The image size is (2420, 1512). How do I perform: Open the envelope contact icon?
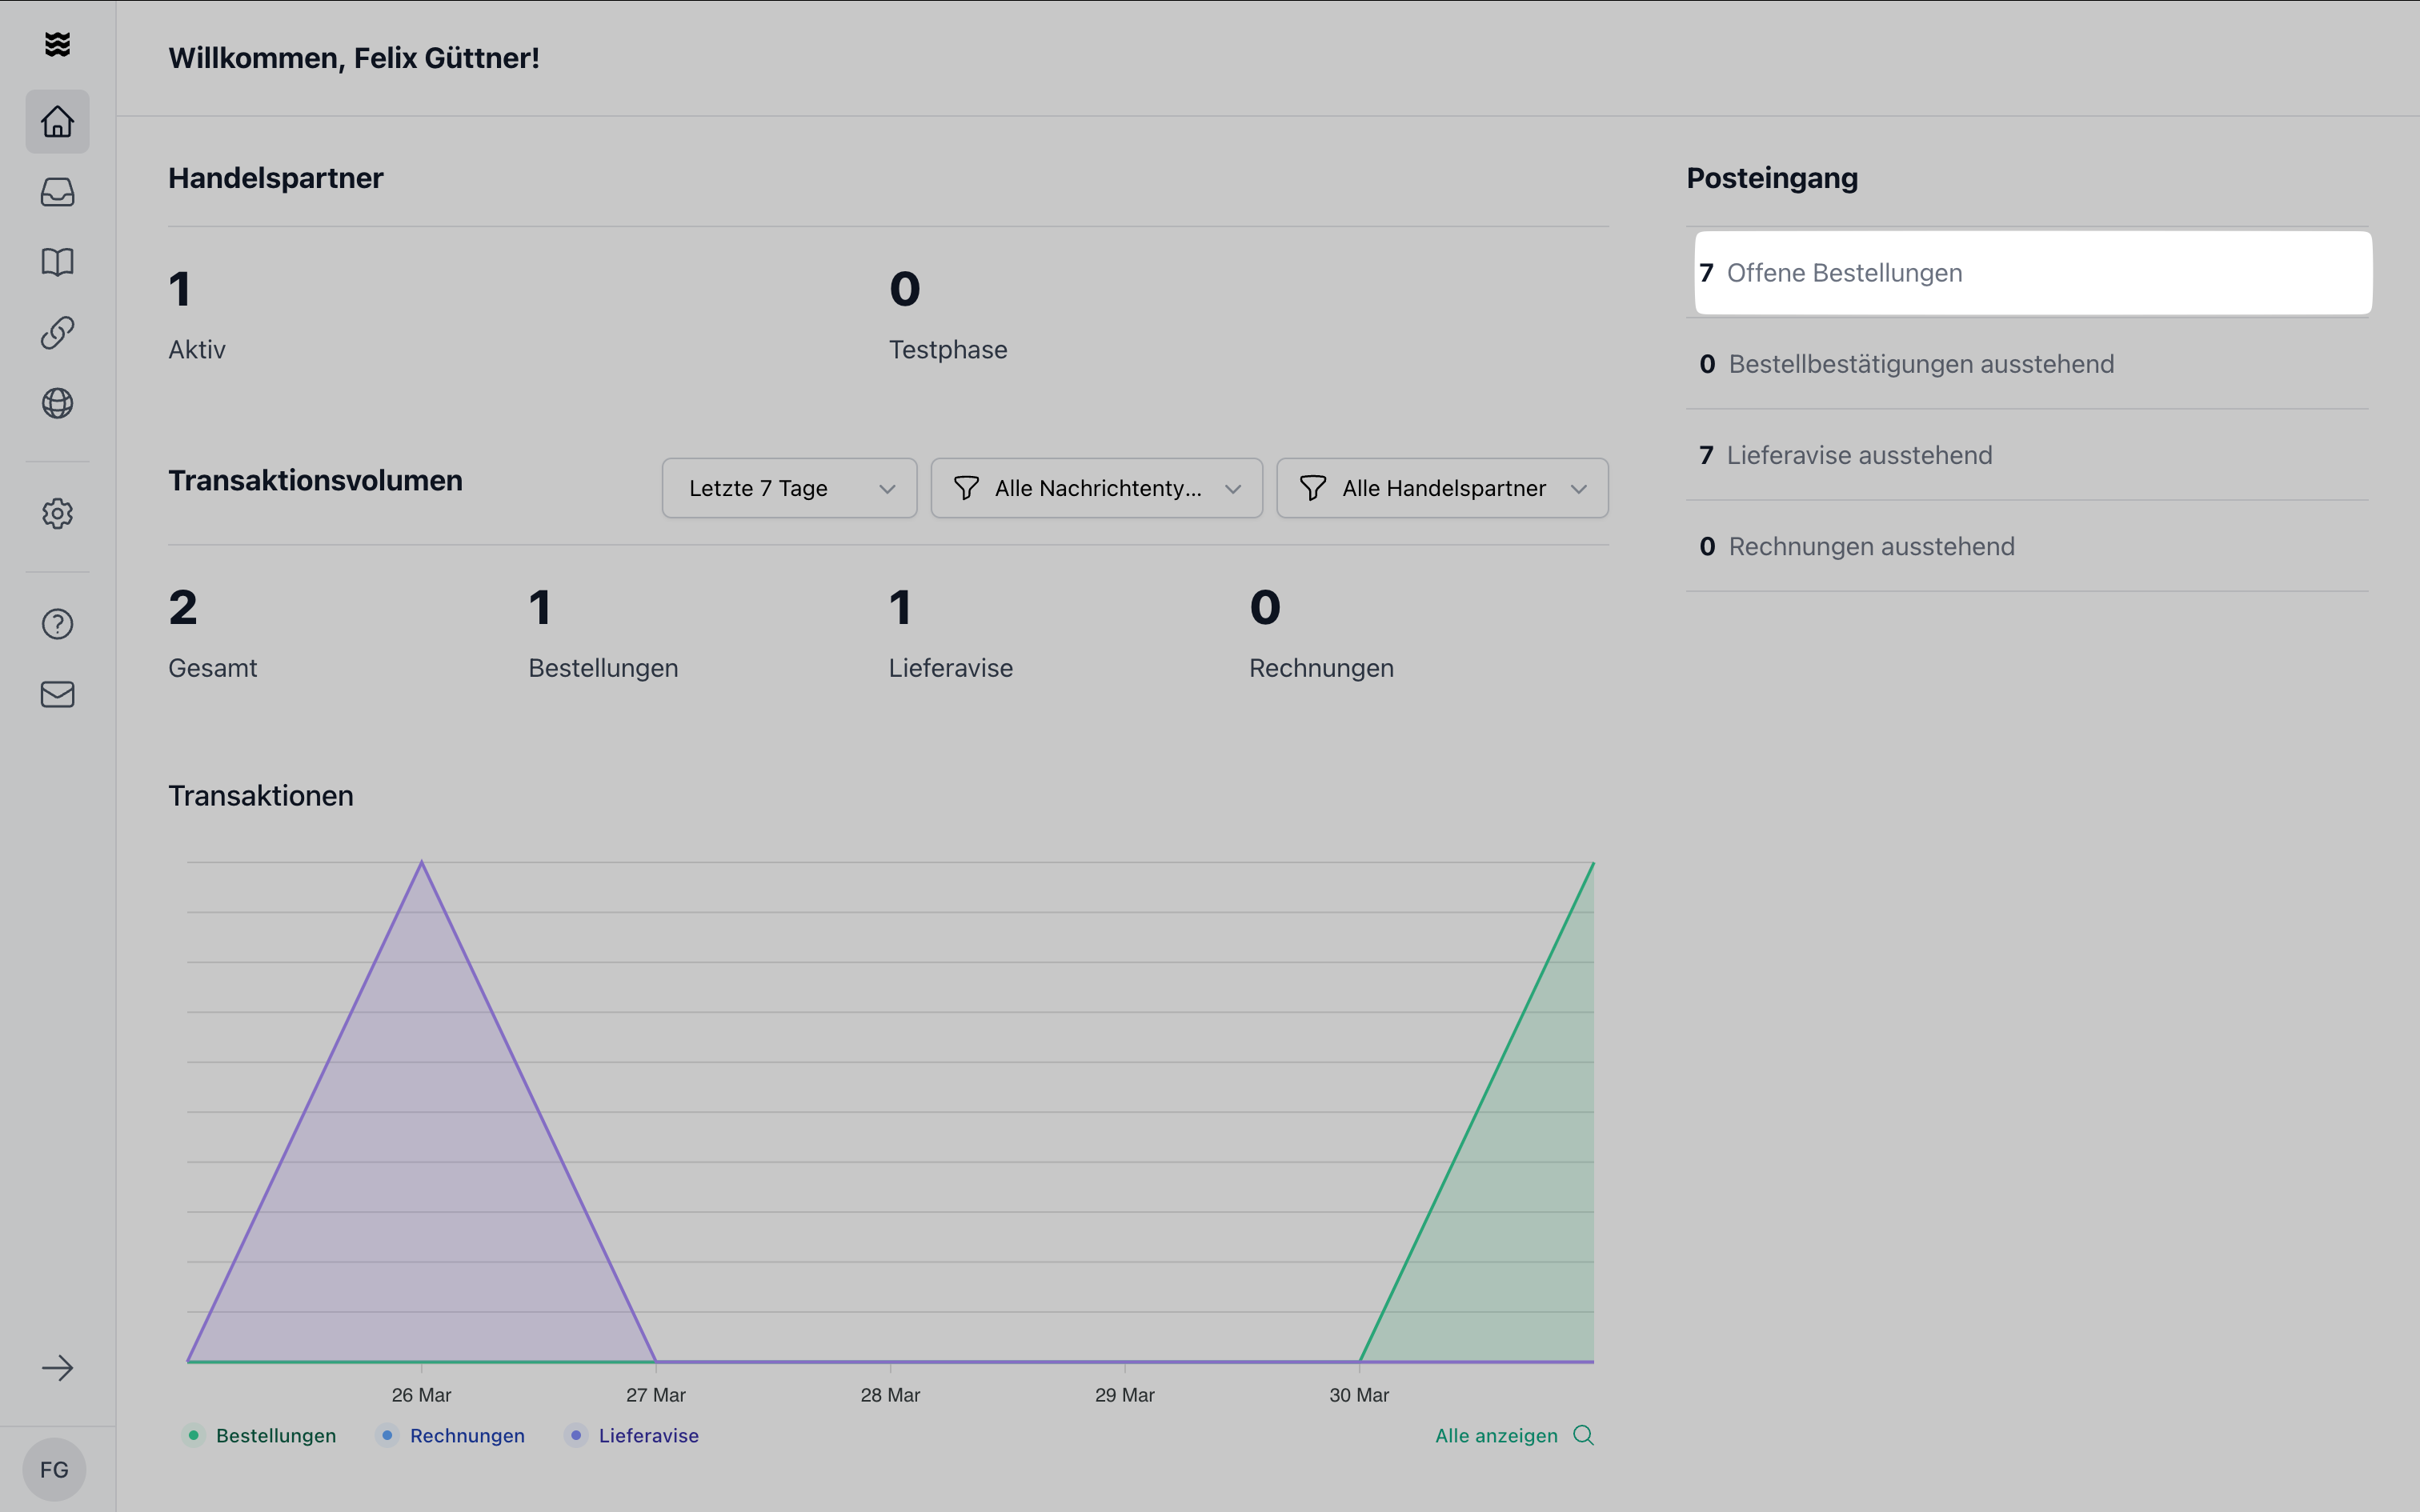tap(57, 694)
